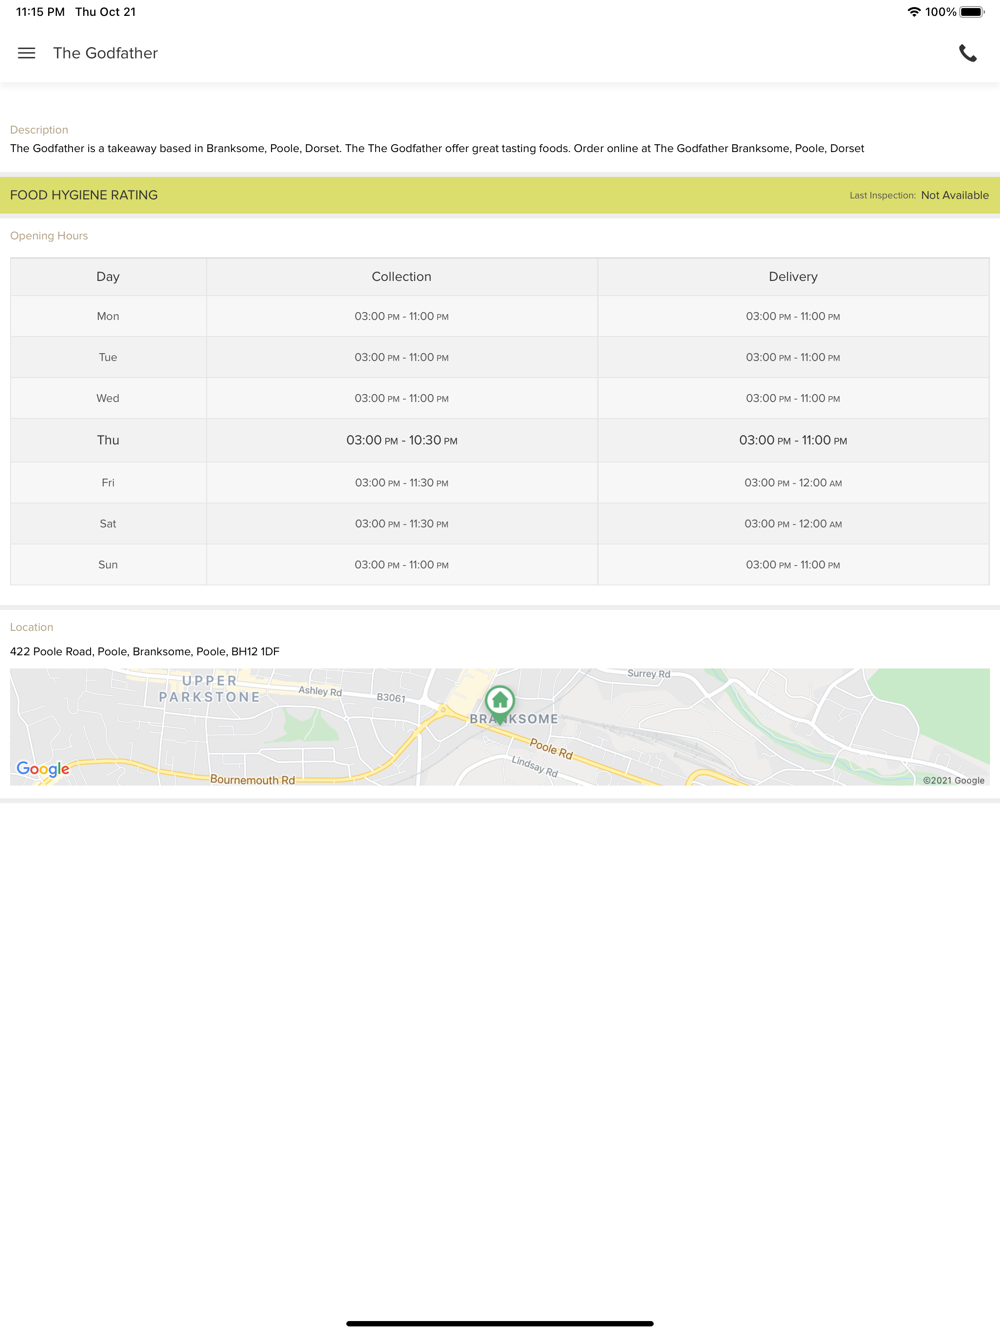Select The Godfather title
Screen dimensions: 1000x1334
(105, 53)
